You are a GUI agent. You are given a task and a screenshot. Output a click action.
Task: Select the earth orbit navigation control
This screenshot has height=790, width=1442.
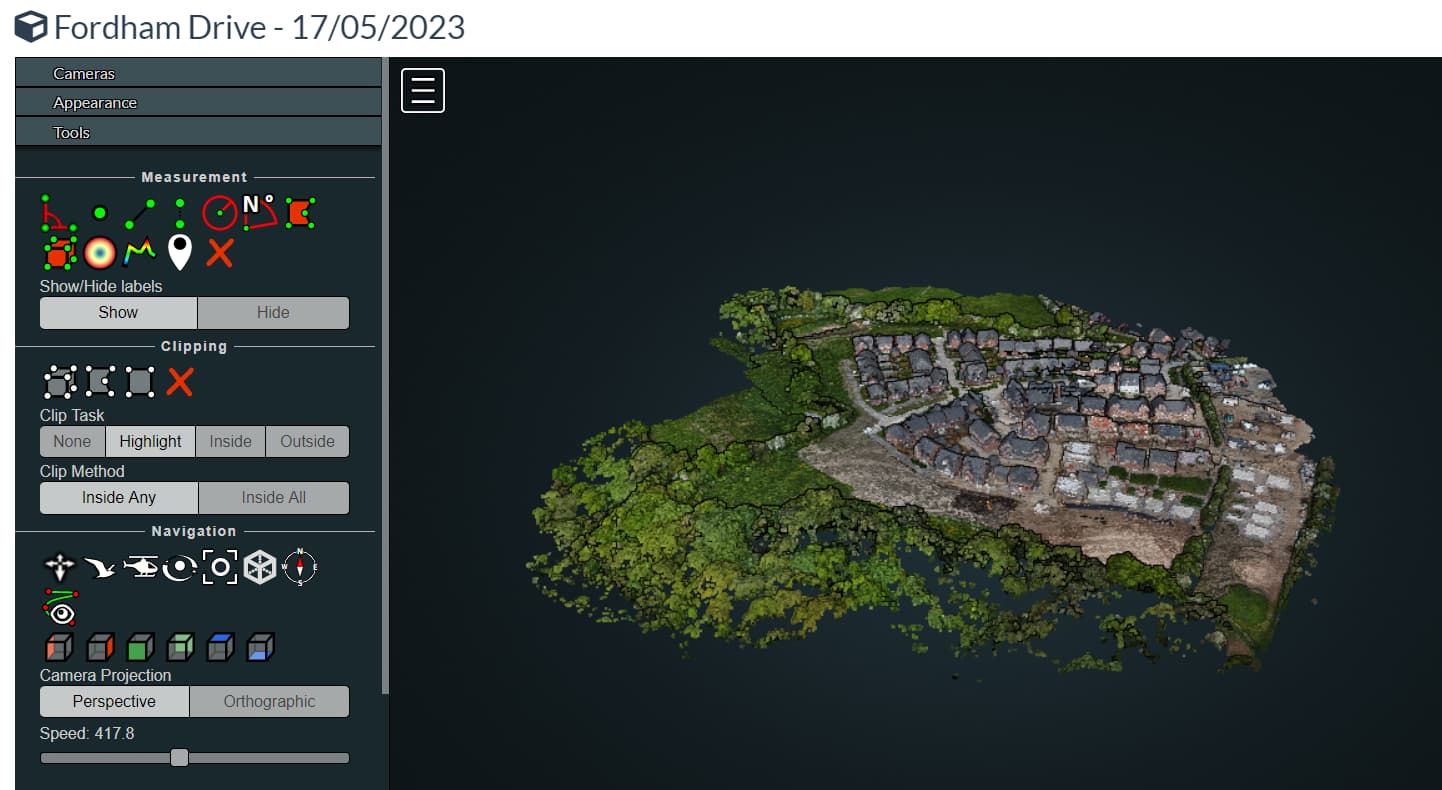coord(179,567)
